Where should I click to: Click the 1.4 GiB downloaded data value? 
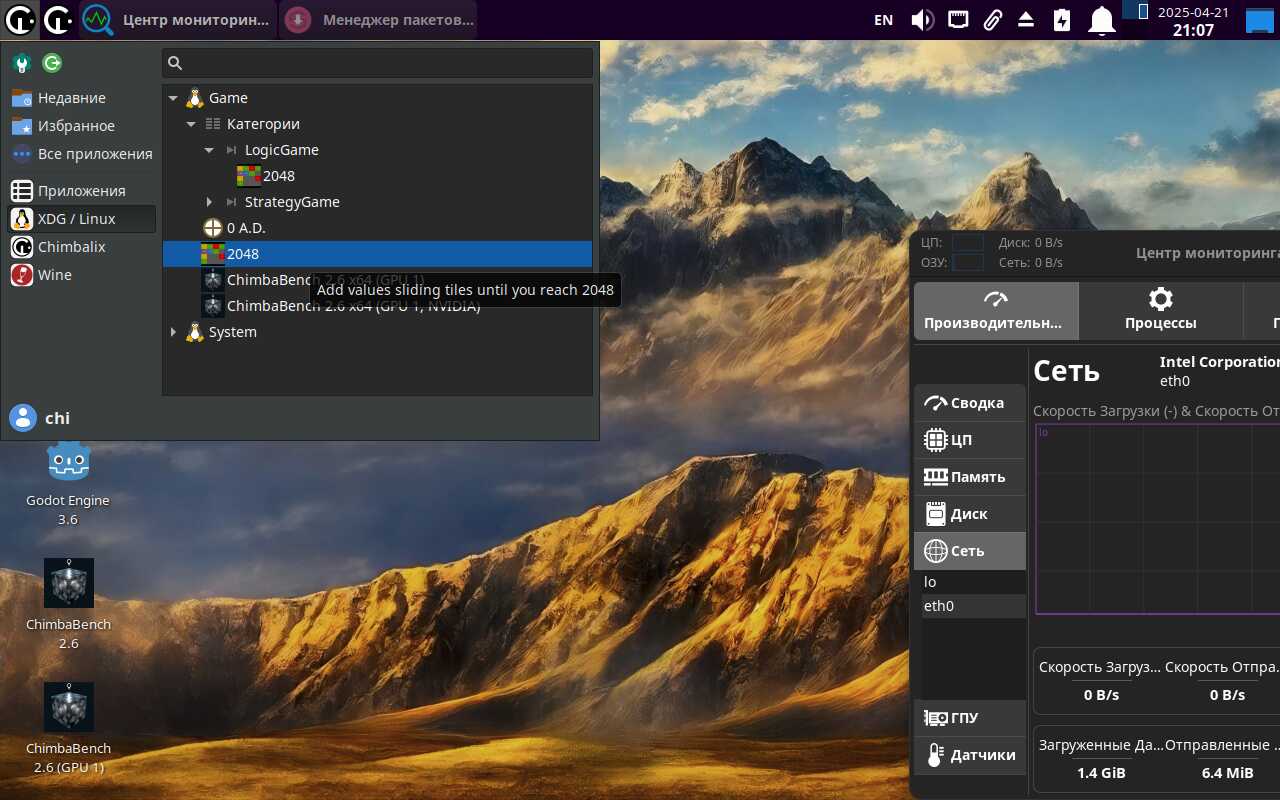1101,773
